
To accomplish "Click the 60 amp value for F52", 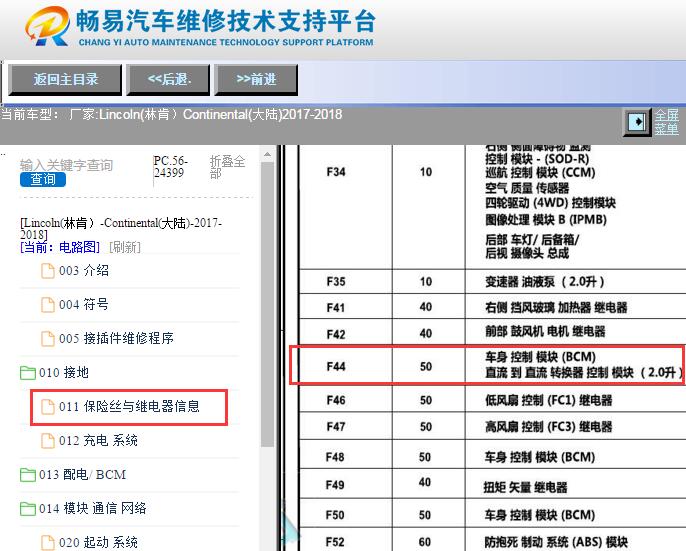I will point(424,542).
